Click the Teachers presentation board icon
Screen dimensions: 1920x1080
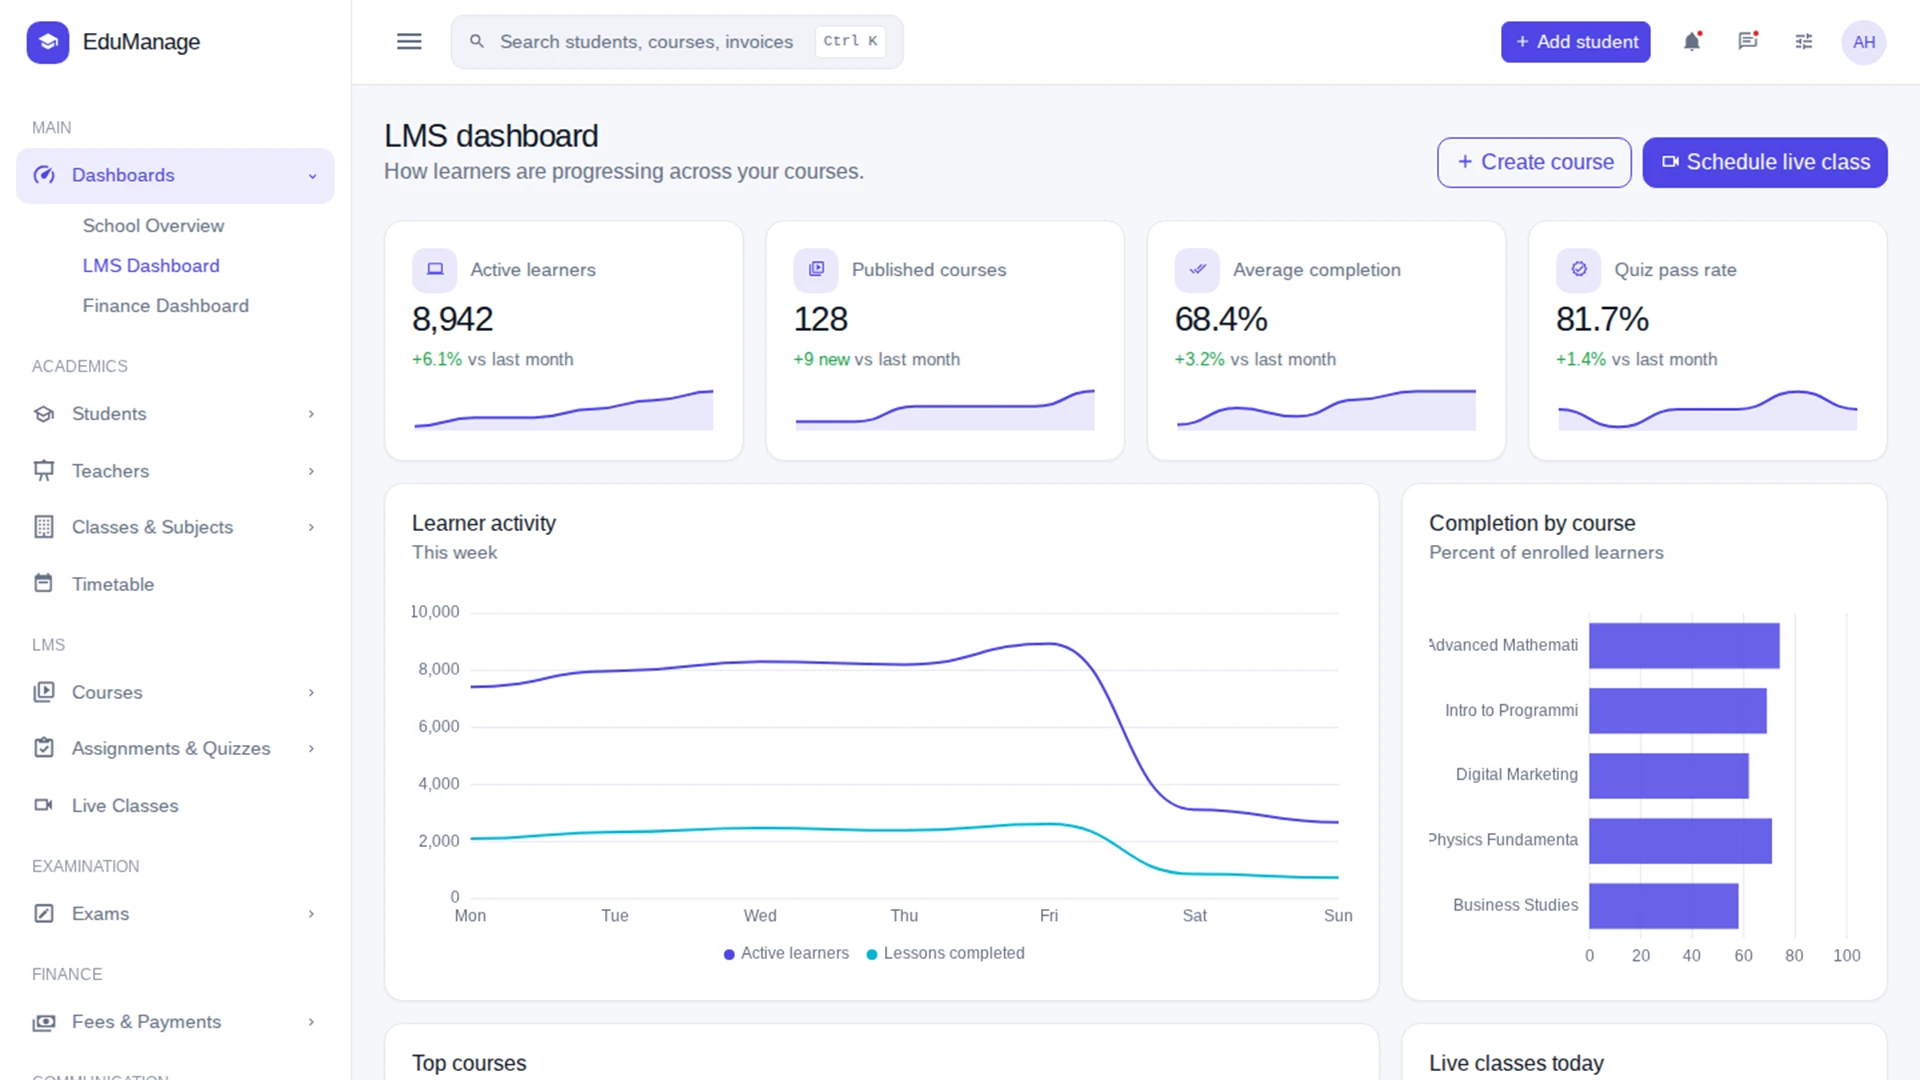pos(44,471)
